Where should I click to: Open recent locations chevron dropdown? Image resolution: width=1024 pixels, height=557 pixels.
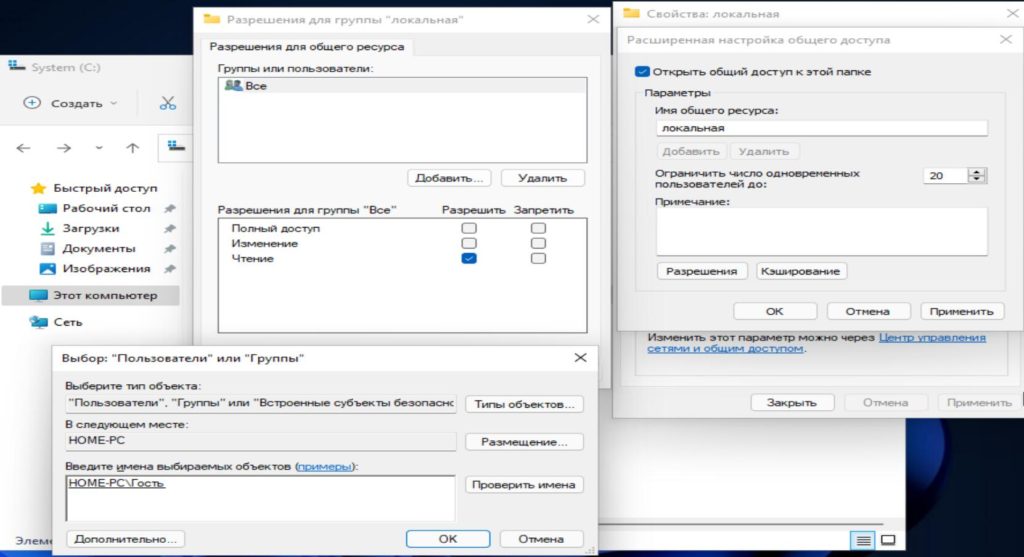[x=98, y=148]
